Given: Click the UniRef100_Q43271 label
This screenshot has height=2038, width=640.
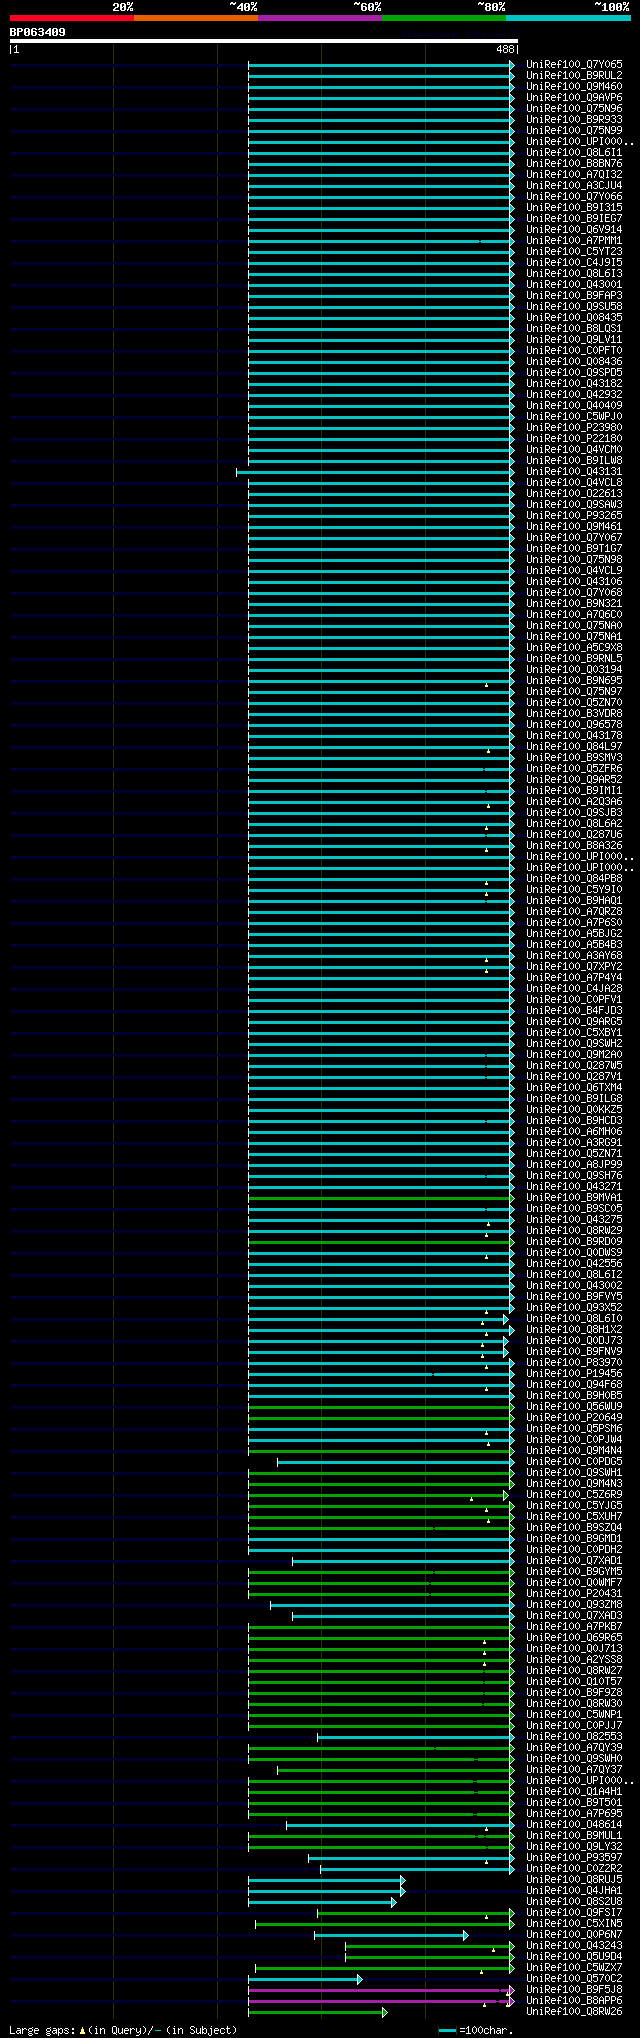Looking at the screenshot, I should click(574, 1186).
